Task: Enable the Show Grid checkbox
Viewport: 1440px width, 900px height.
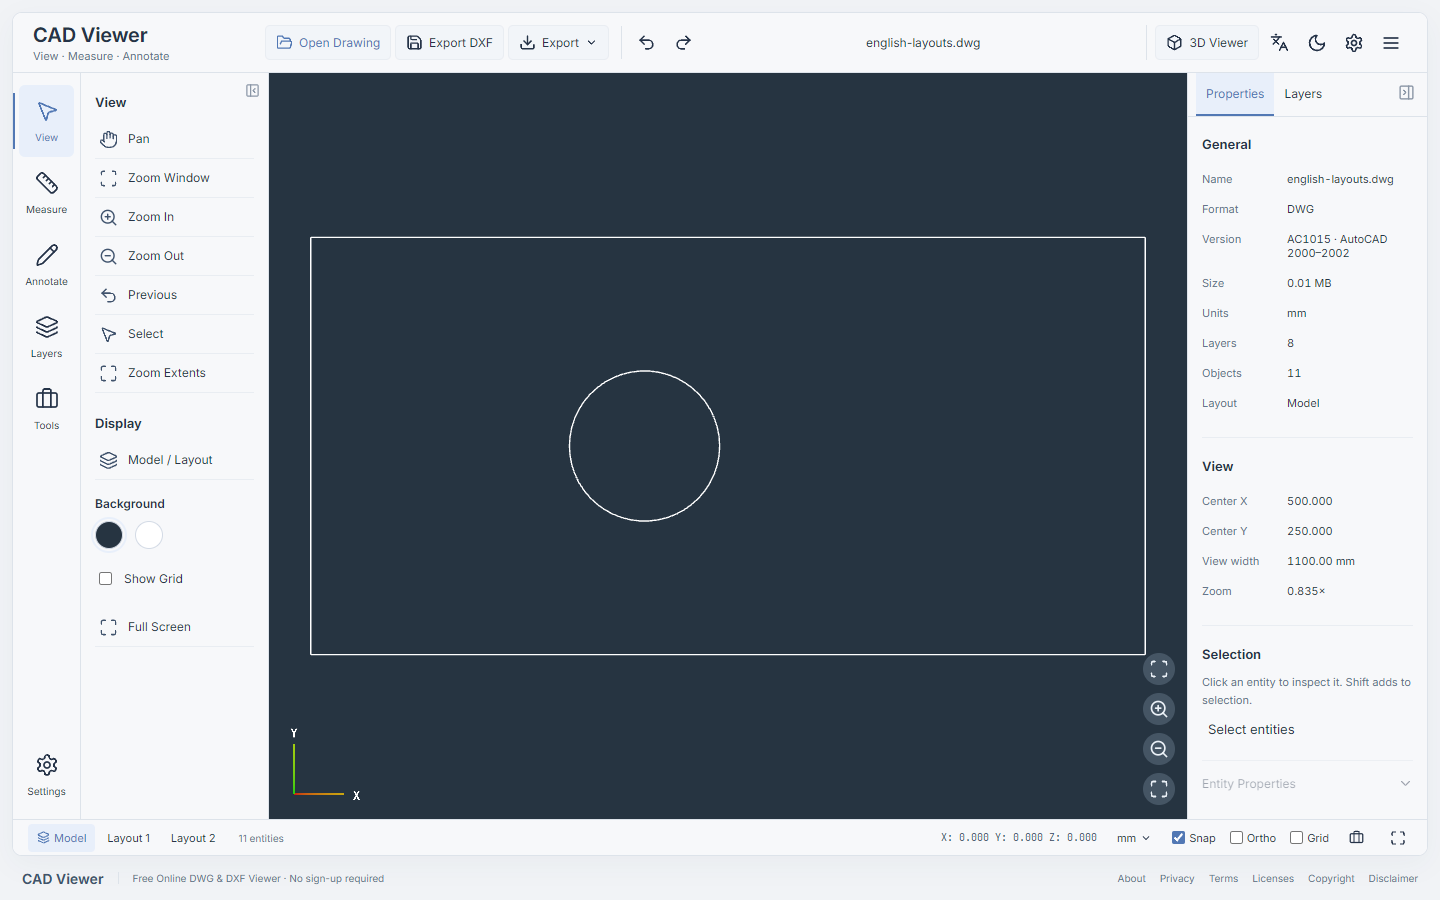Action: (x=106, y=579)
